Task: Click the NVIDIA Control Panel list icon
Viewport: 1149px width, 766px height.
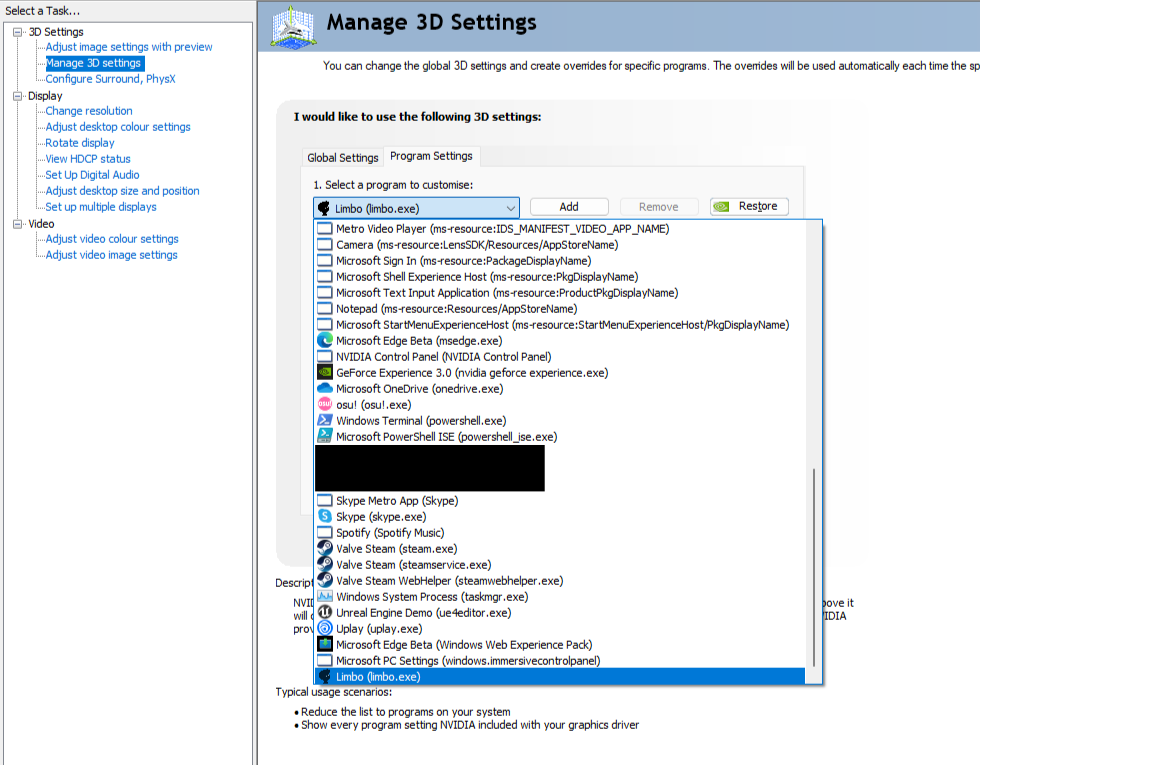Action: point(325,356)
